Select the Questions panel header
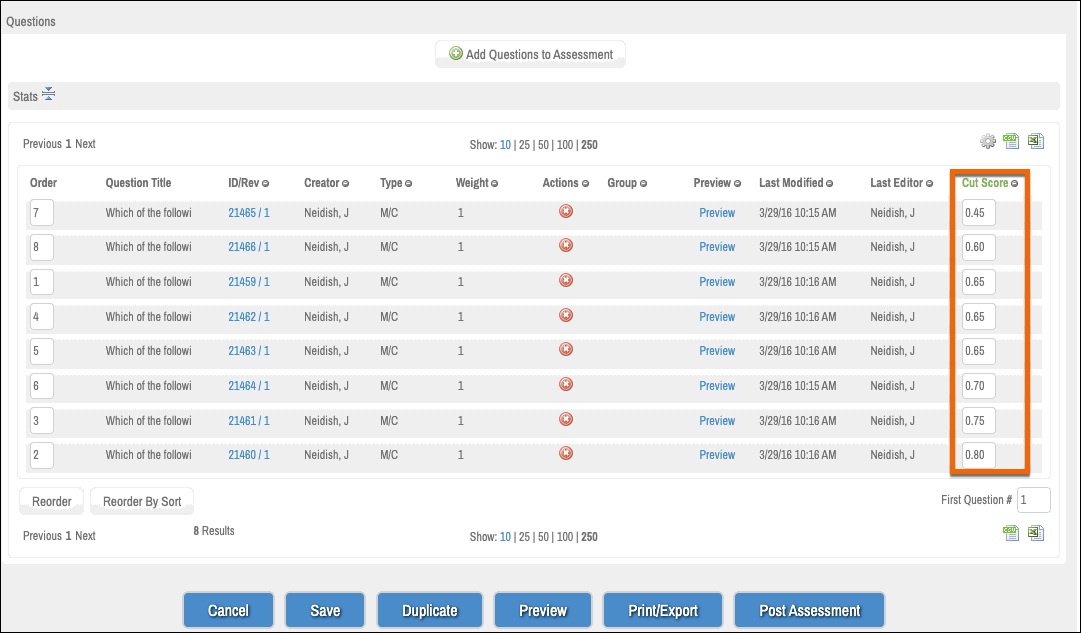 pyautogui.click(x=32, y=20)
